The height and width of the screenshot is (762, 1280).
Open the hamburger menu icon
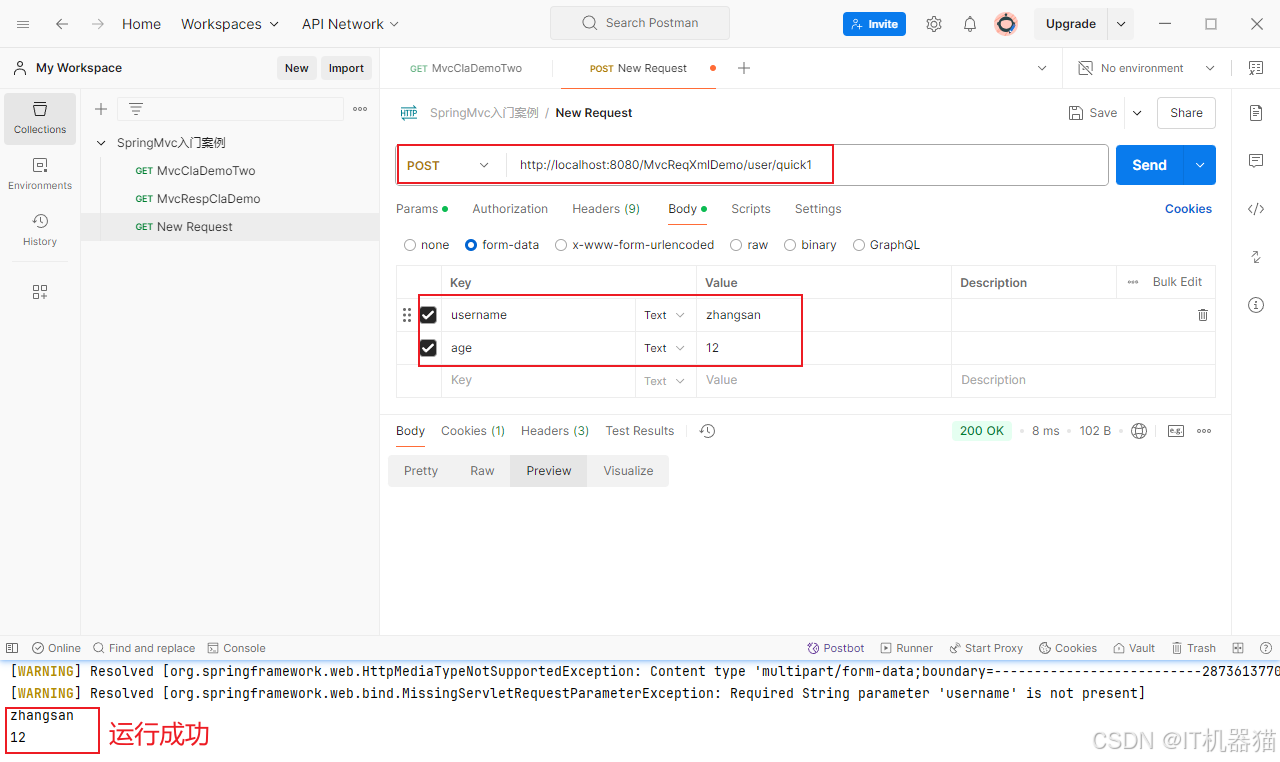click(x=23, y=24)
